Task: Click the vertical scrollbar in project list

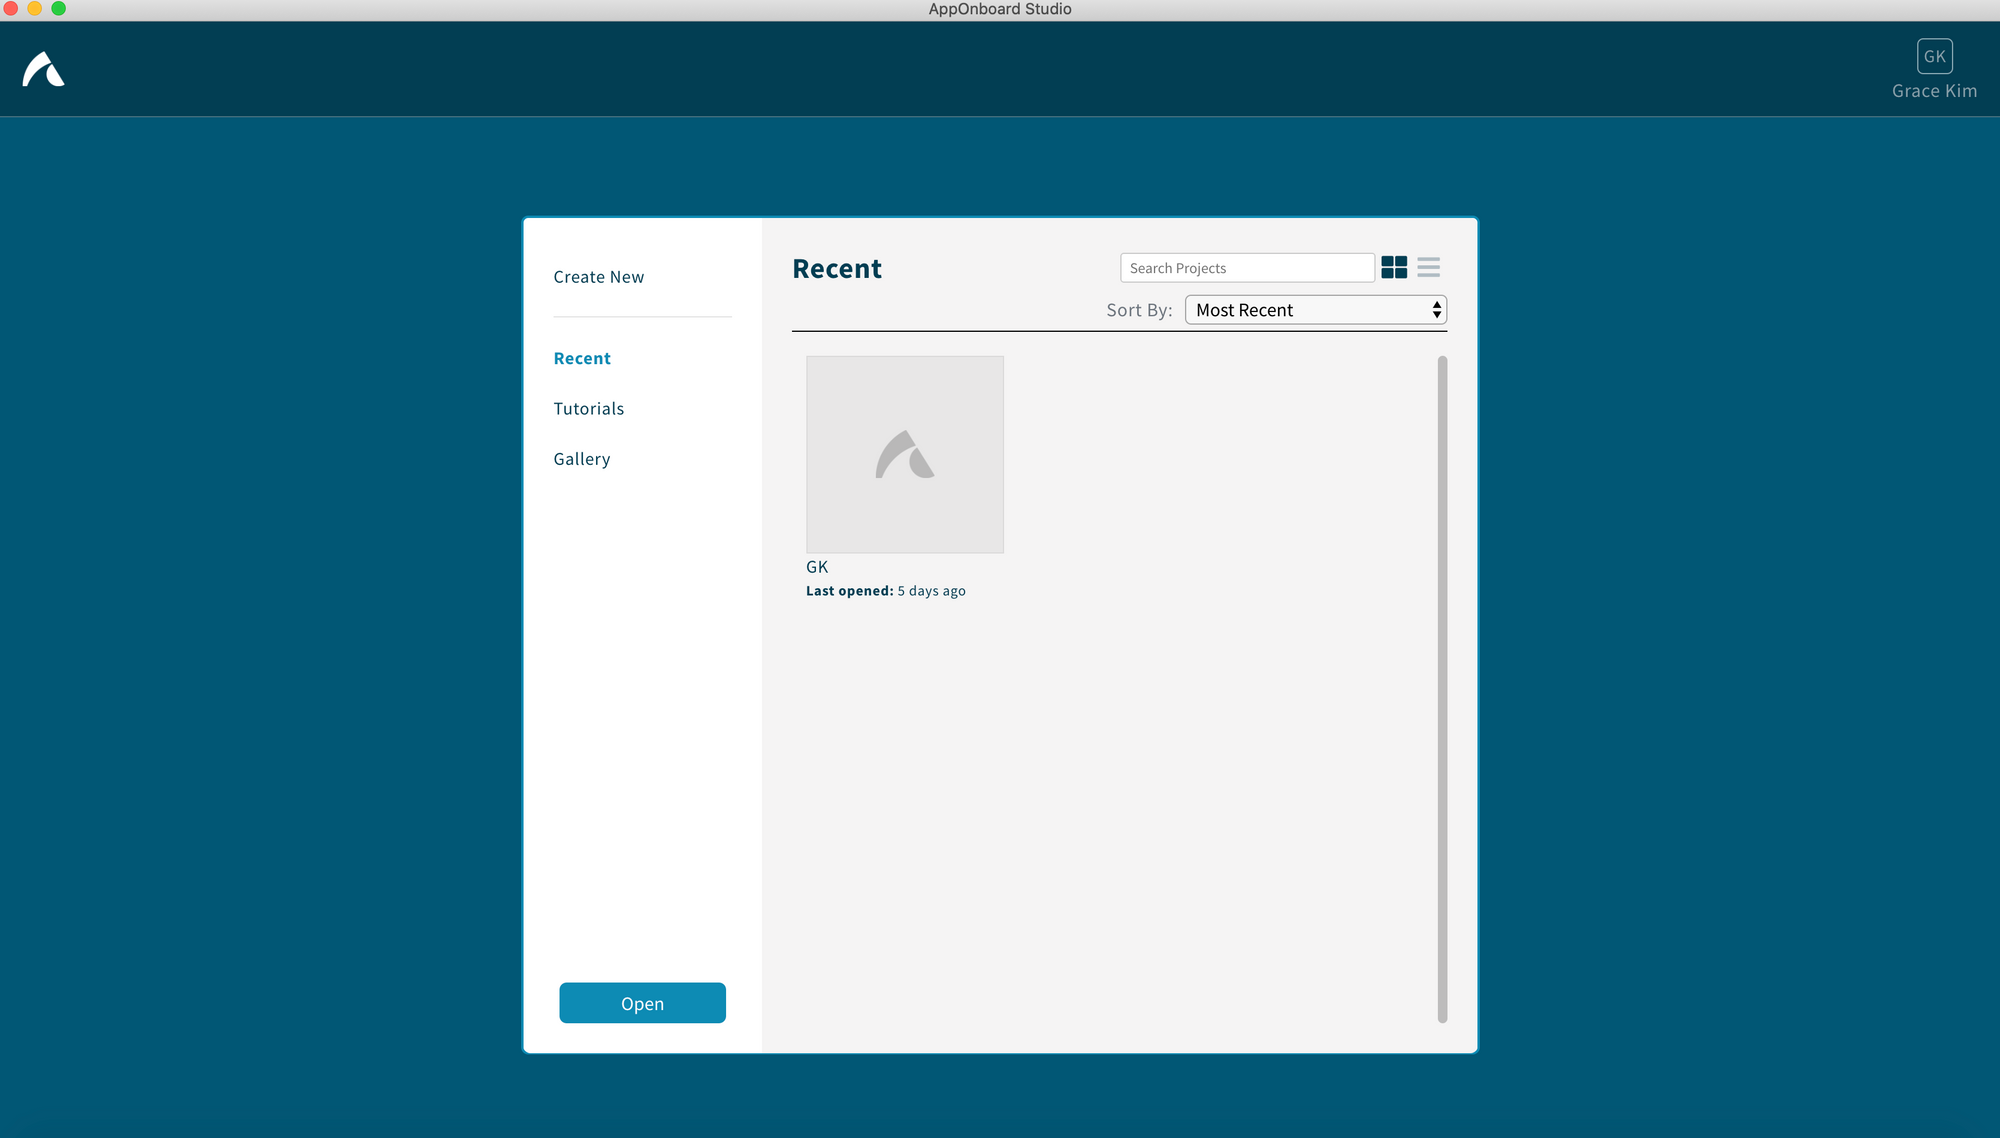Action: 1442,688
